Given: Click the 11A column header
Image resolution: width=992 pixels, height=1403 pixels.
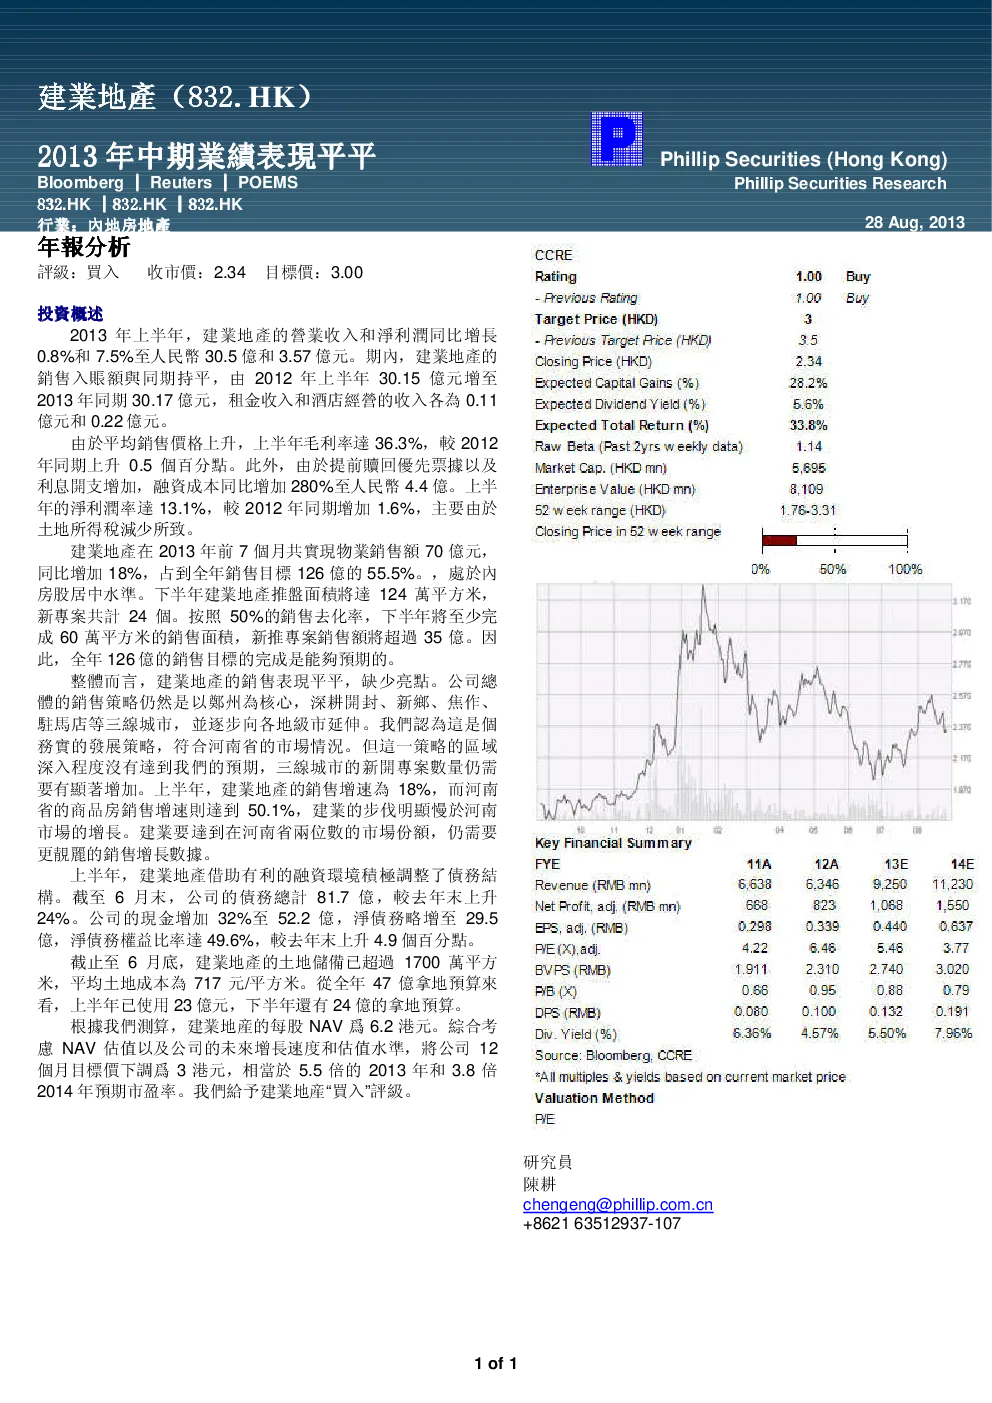Looking at the screenshot, I should click(759, 864).
